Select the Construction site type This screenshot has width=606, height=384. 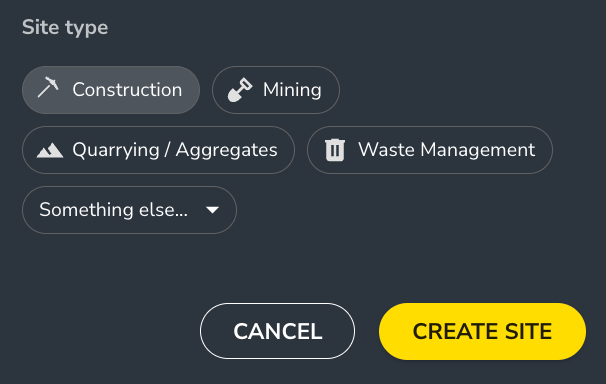pos(111,90)
